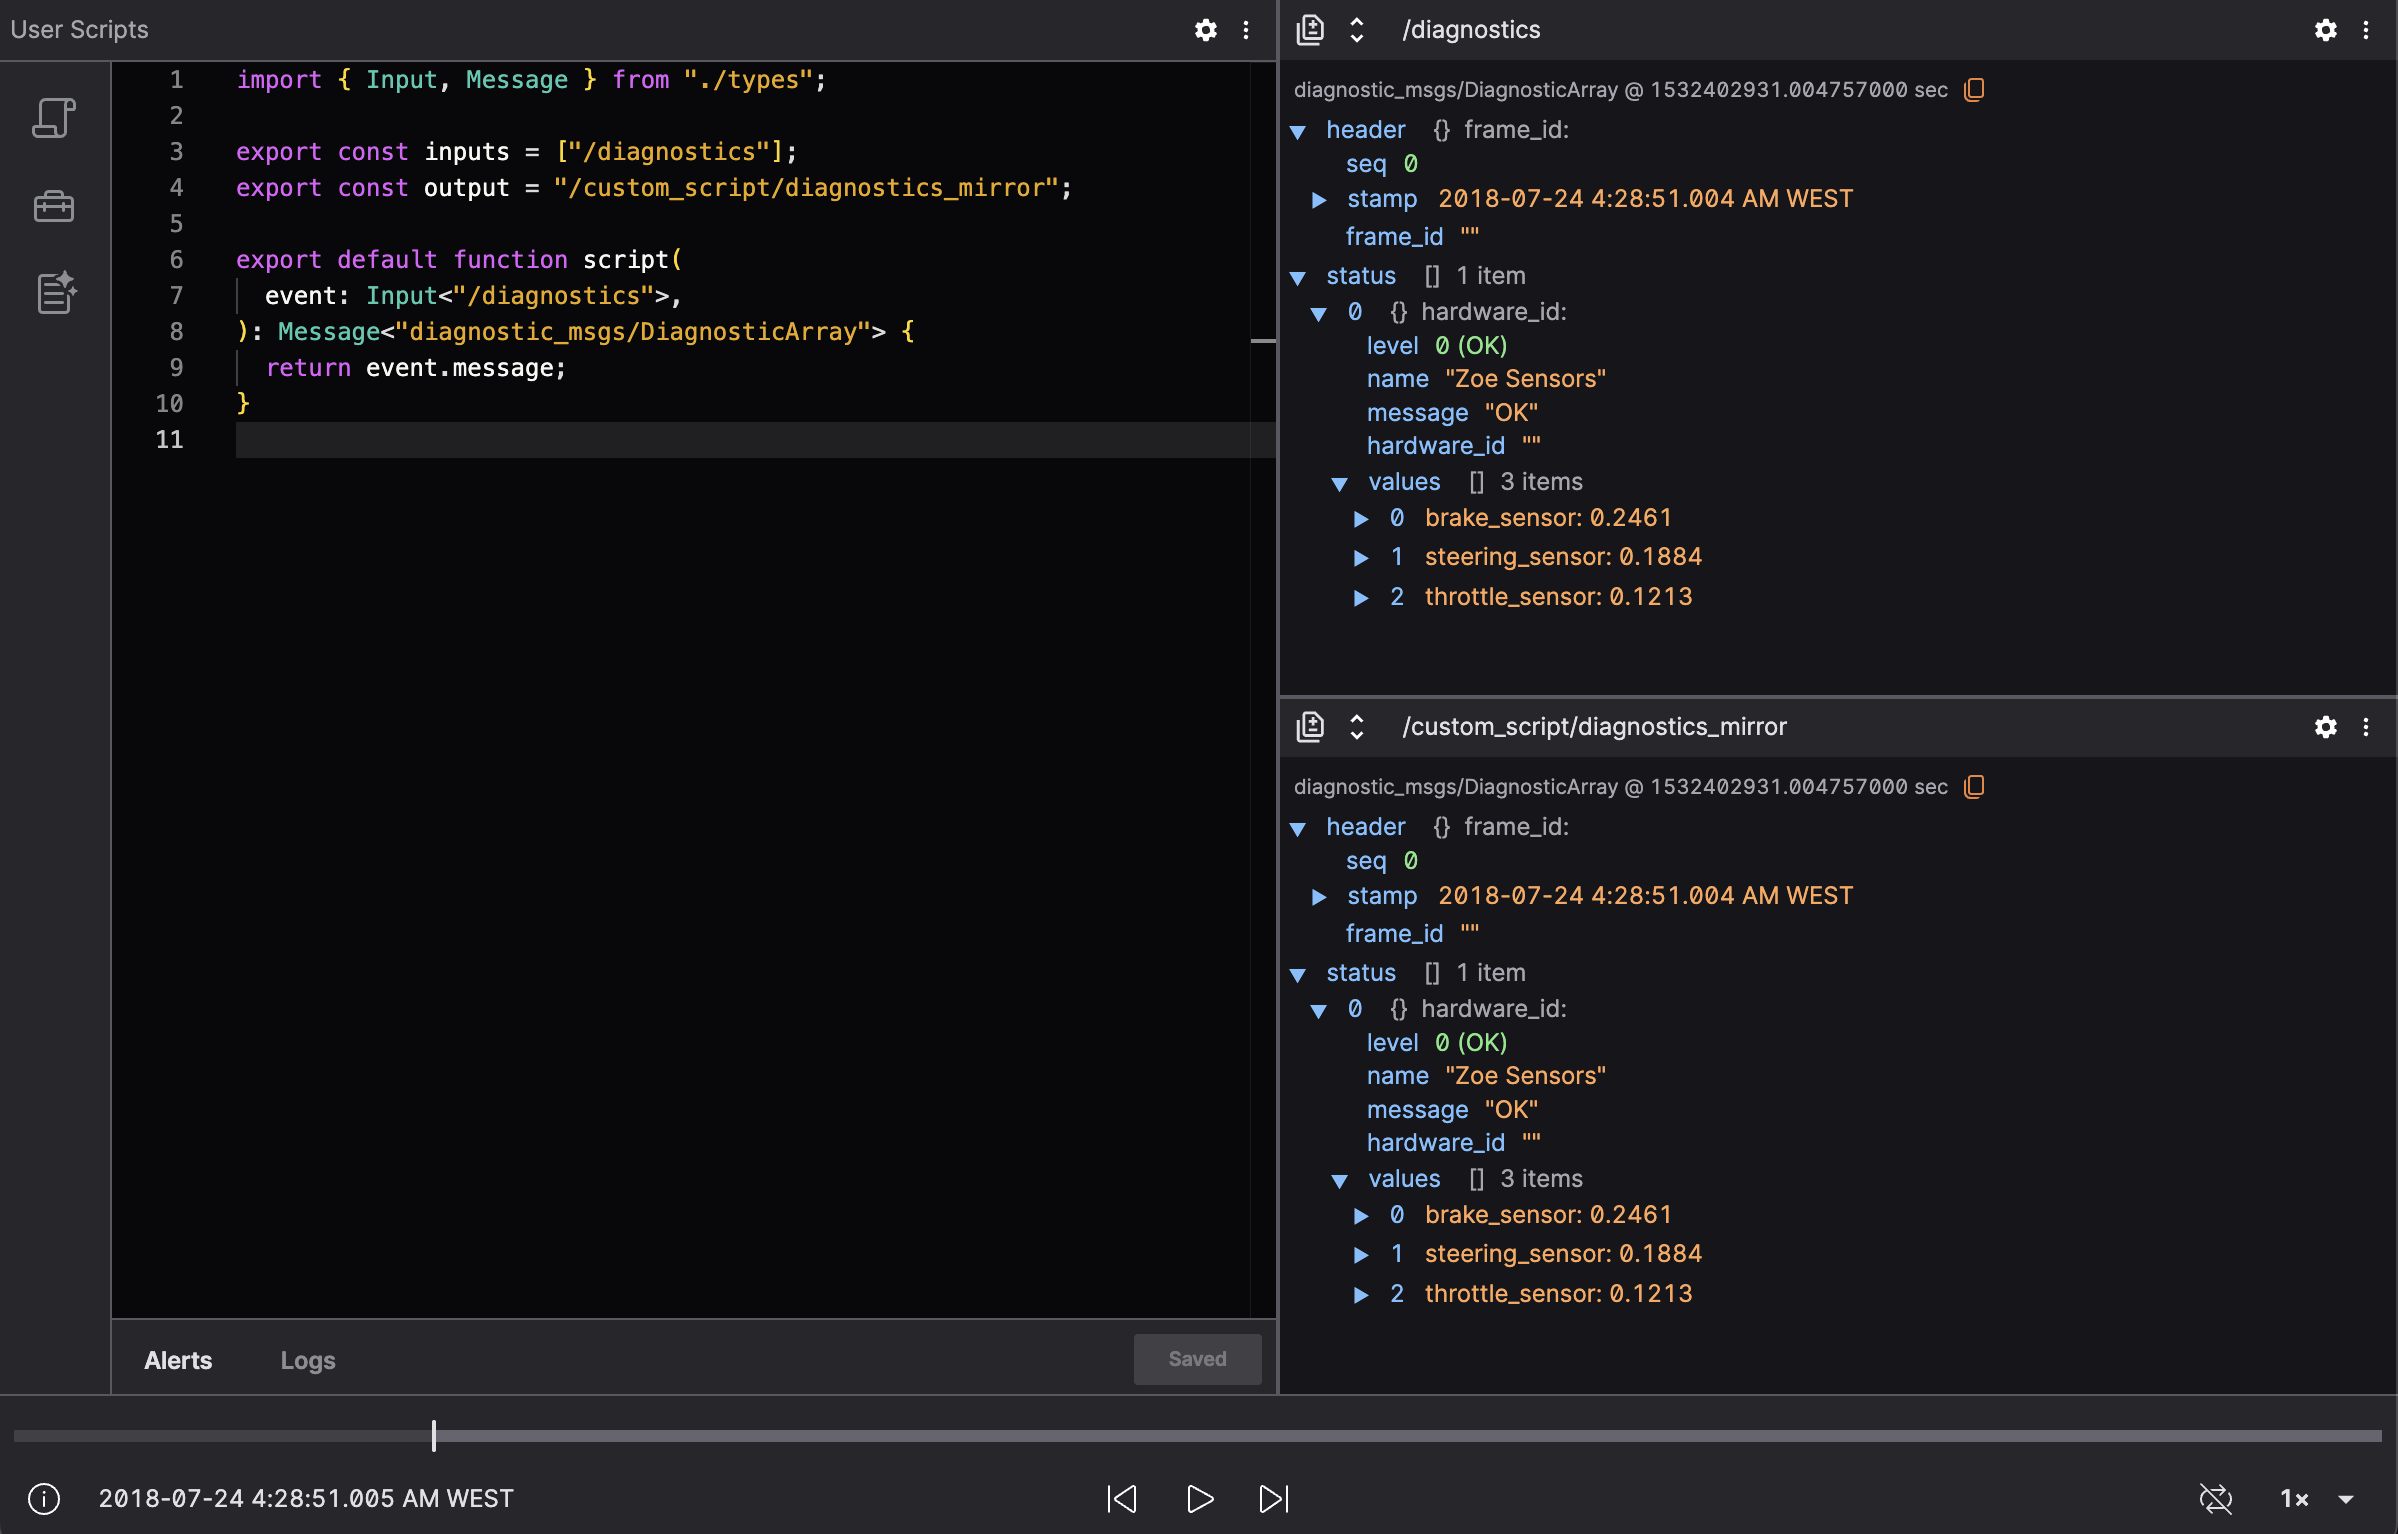This screenshot has width=2398, height=1534.
Task: Click the diff mode icon in /diagnostics panel
Action: (1310, 30)
